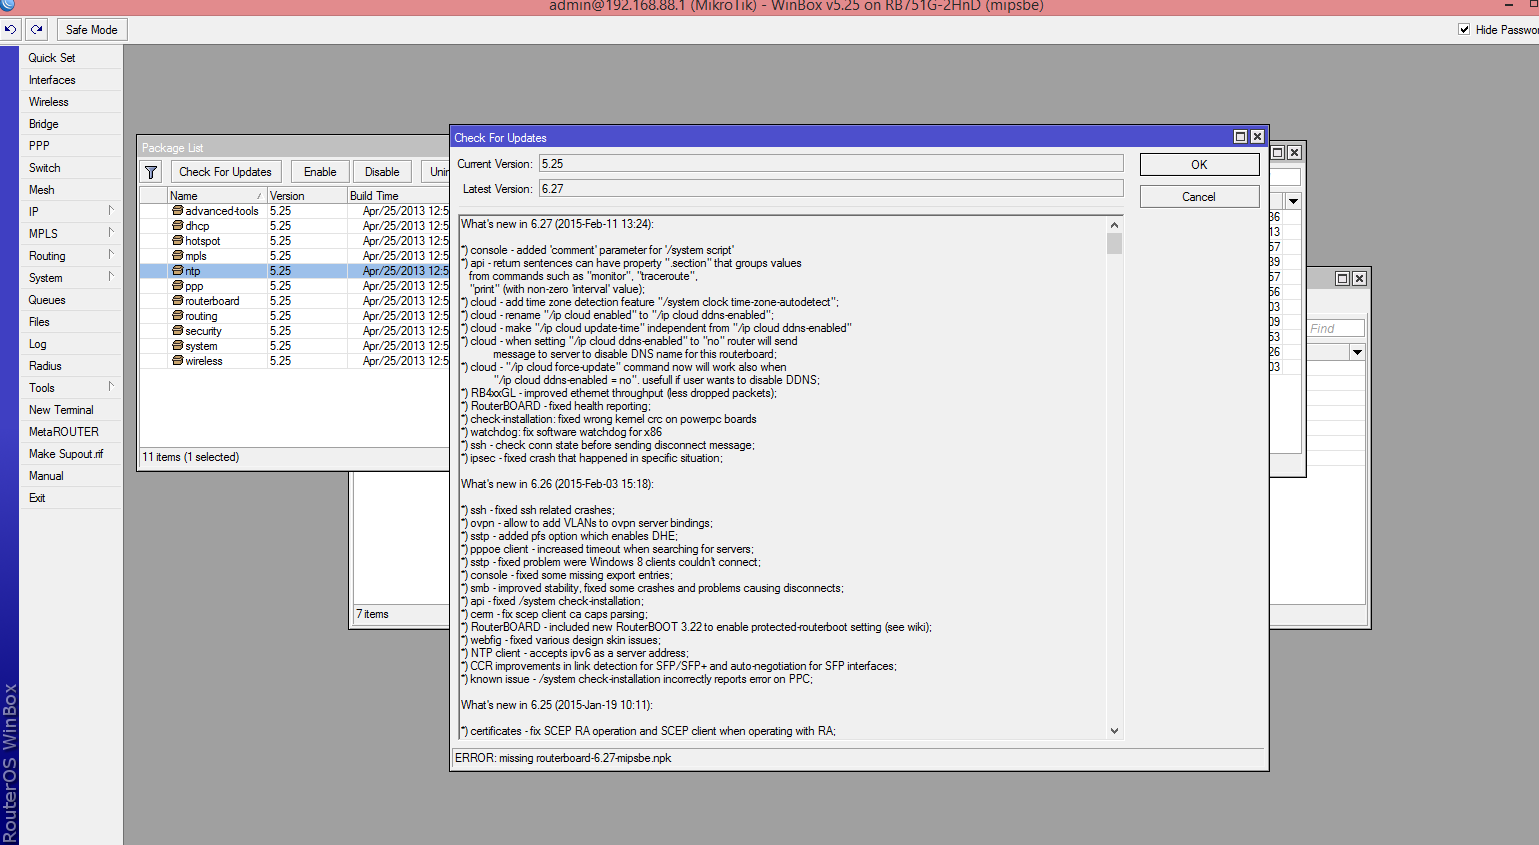Click Enable button in Package List
Screen dimensions: 1539x845
(320, 172)
